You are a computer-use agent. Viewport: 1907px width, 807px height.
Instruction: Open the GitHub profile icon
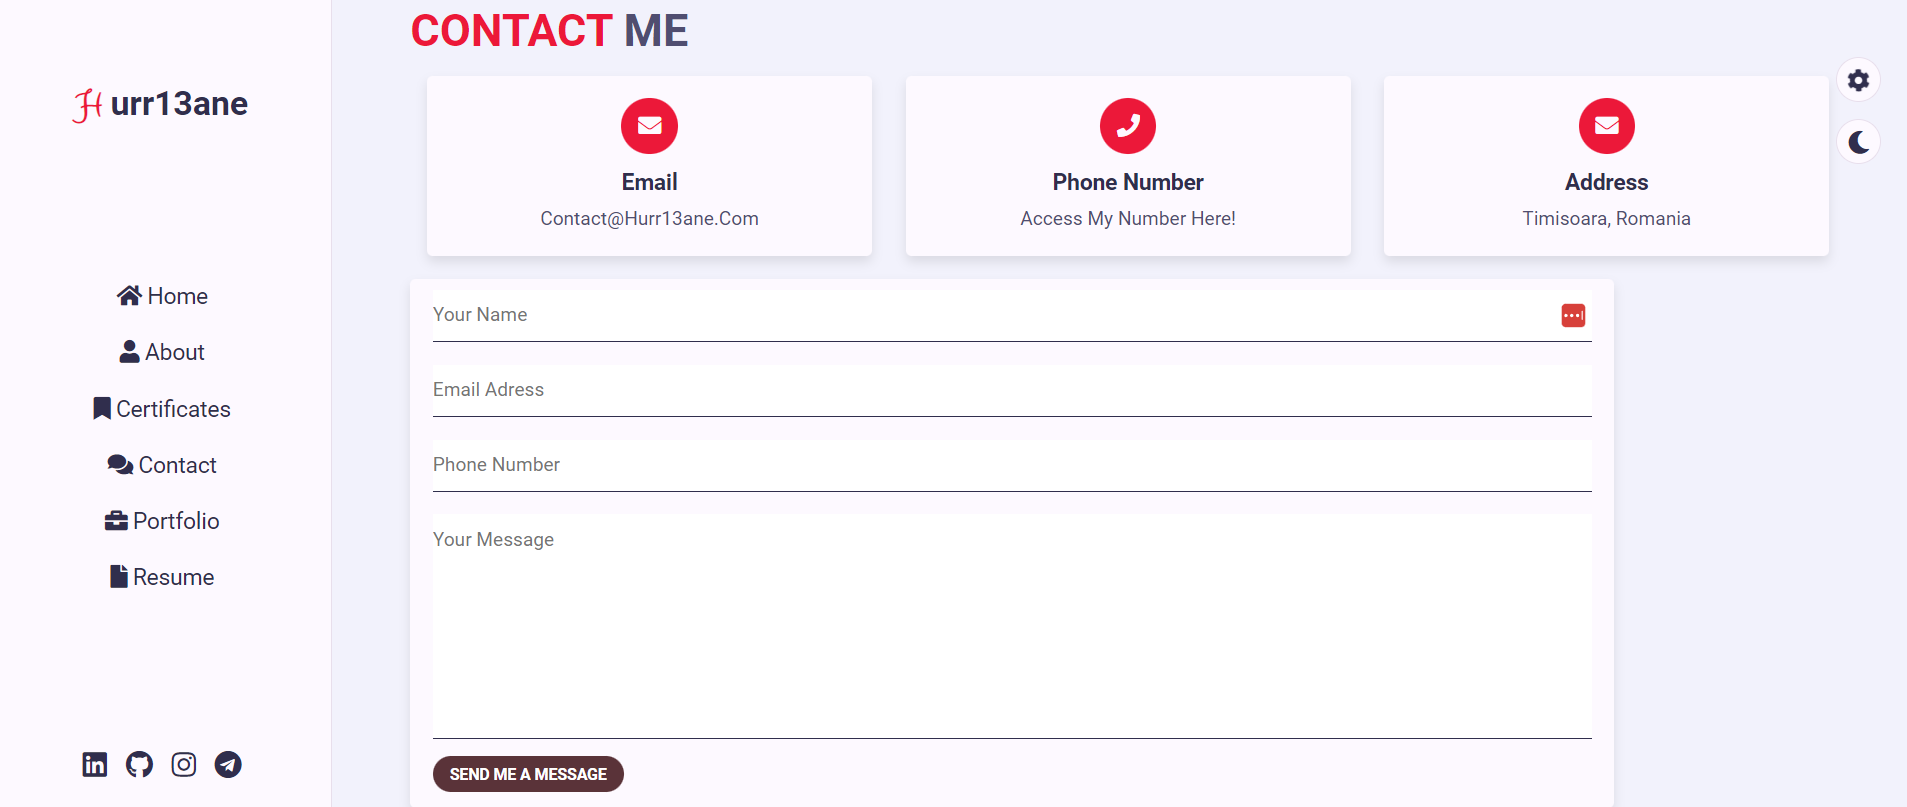(x=139, y=765)
